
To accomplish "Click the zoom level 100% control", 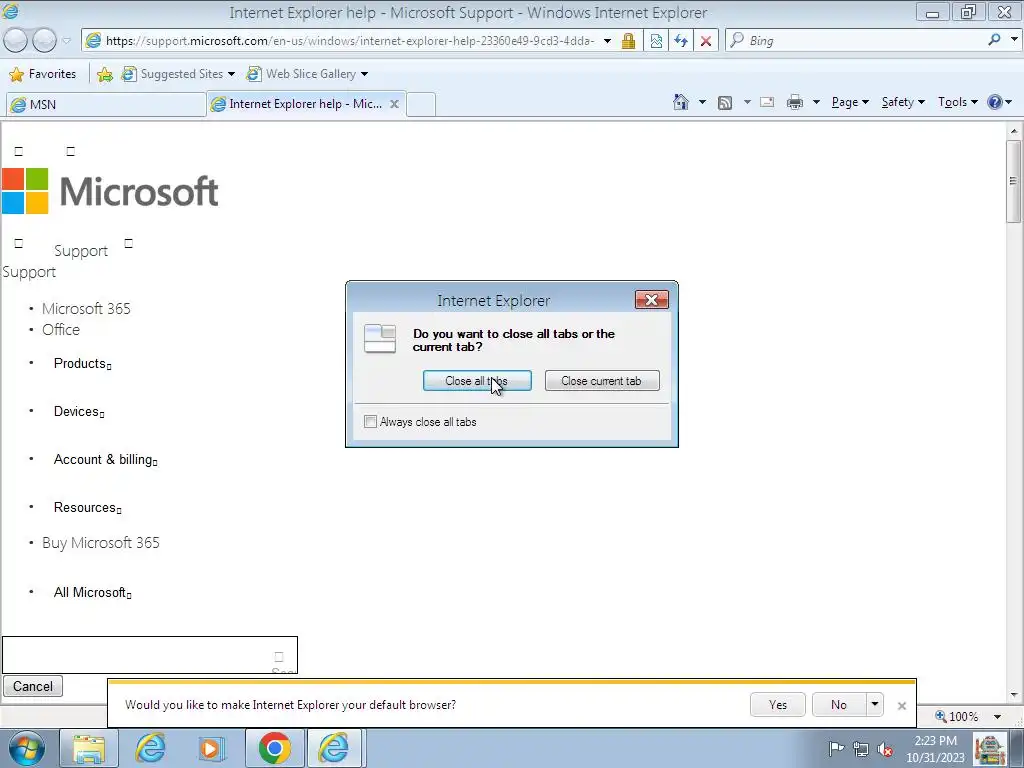I will tap(961, 716).
